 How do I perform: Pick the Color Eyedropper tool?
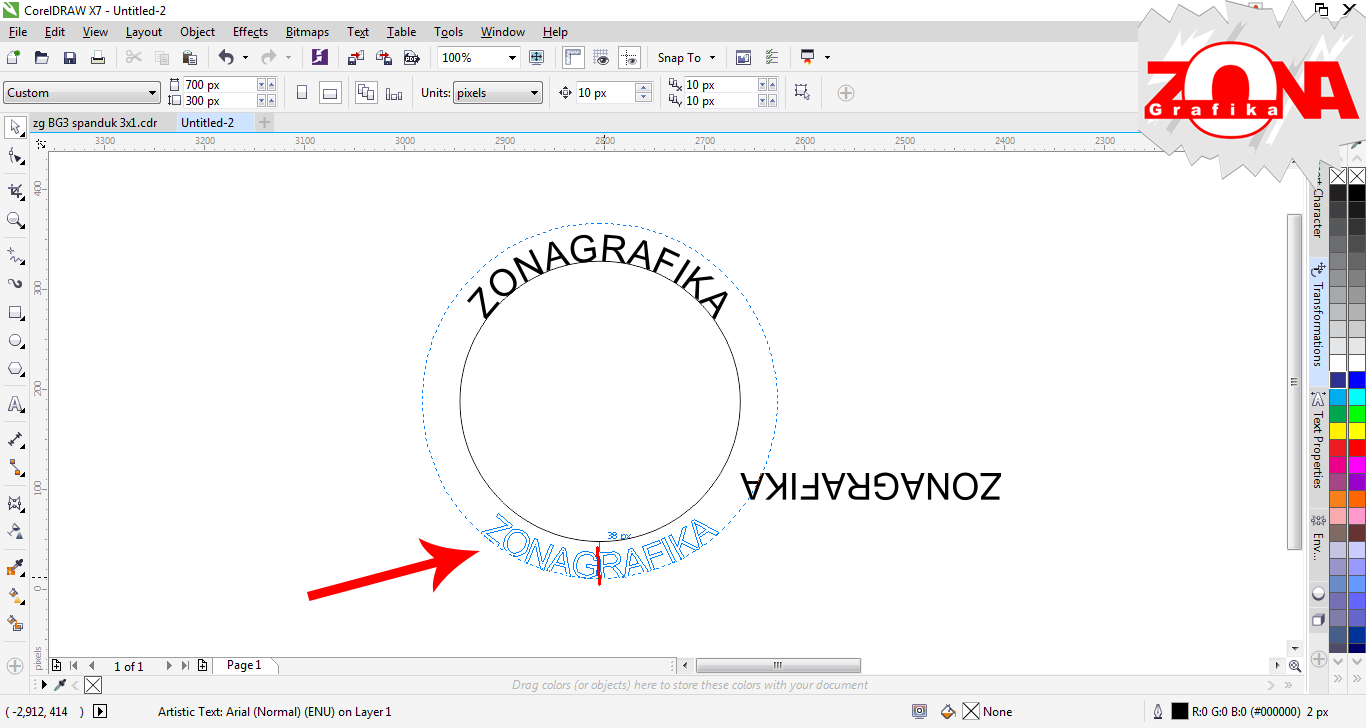pos(15,568)
